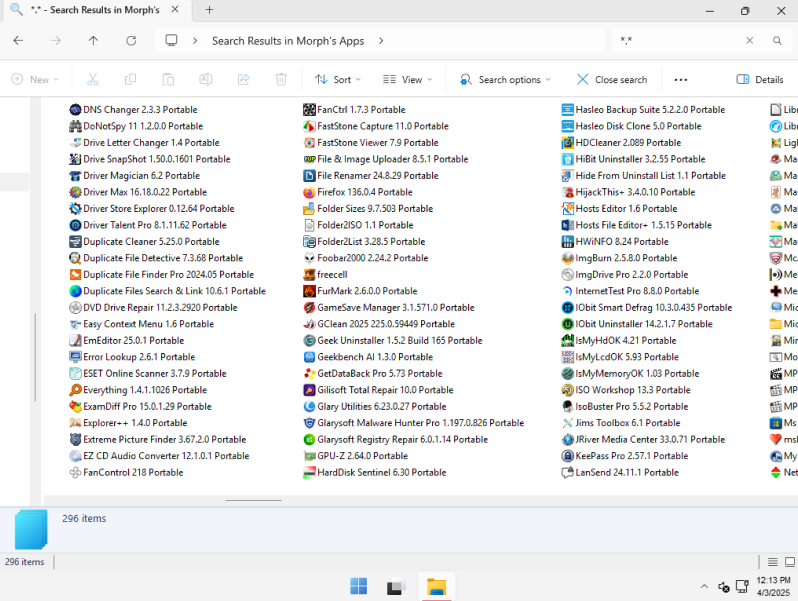Click the Copy icon in toolbar
The image size is (798, 601).
pyautogui.click(x=130, y=79)
